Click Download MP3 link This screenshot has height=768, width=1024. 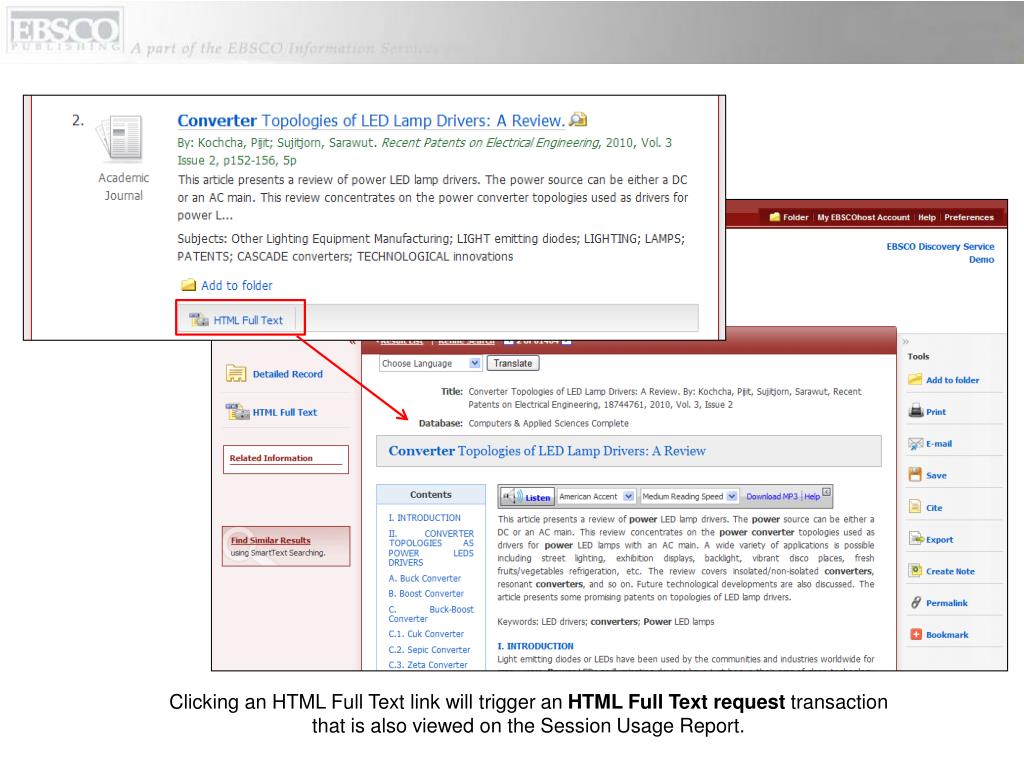pyautogui.click(x=772, y=496)
